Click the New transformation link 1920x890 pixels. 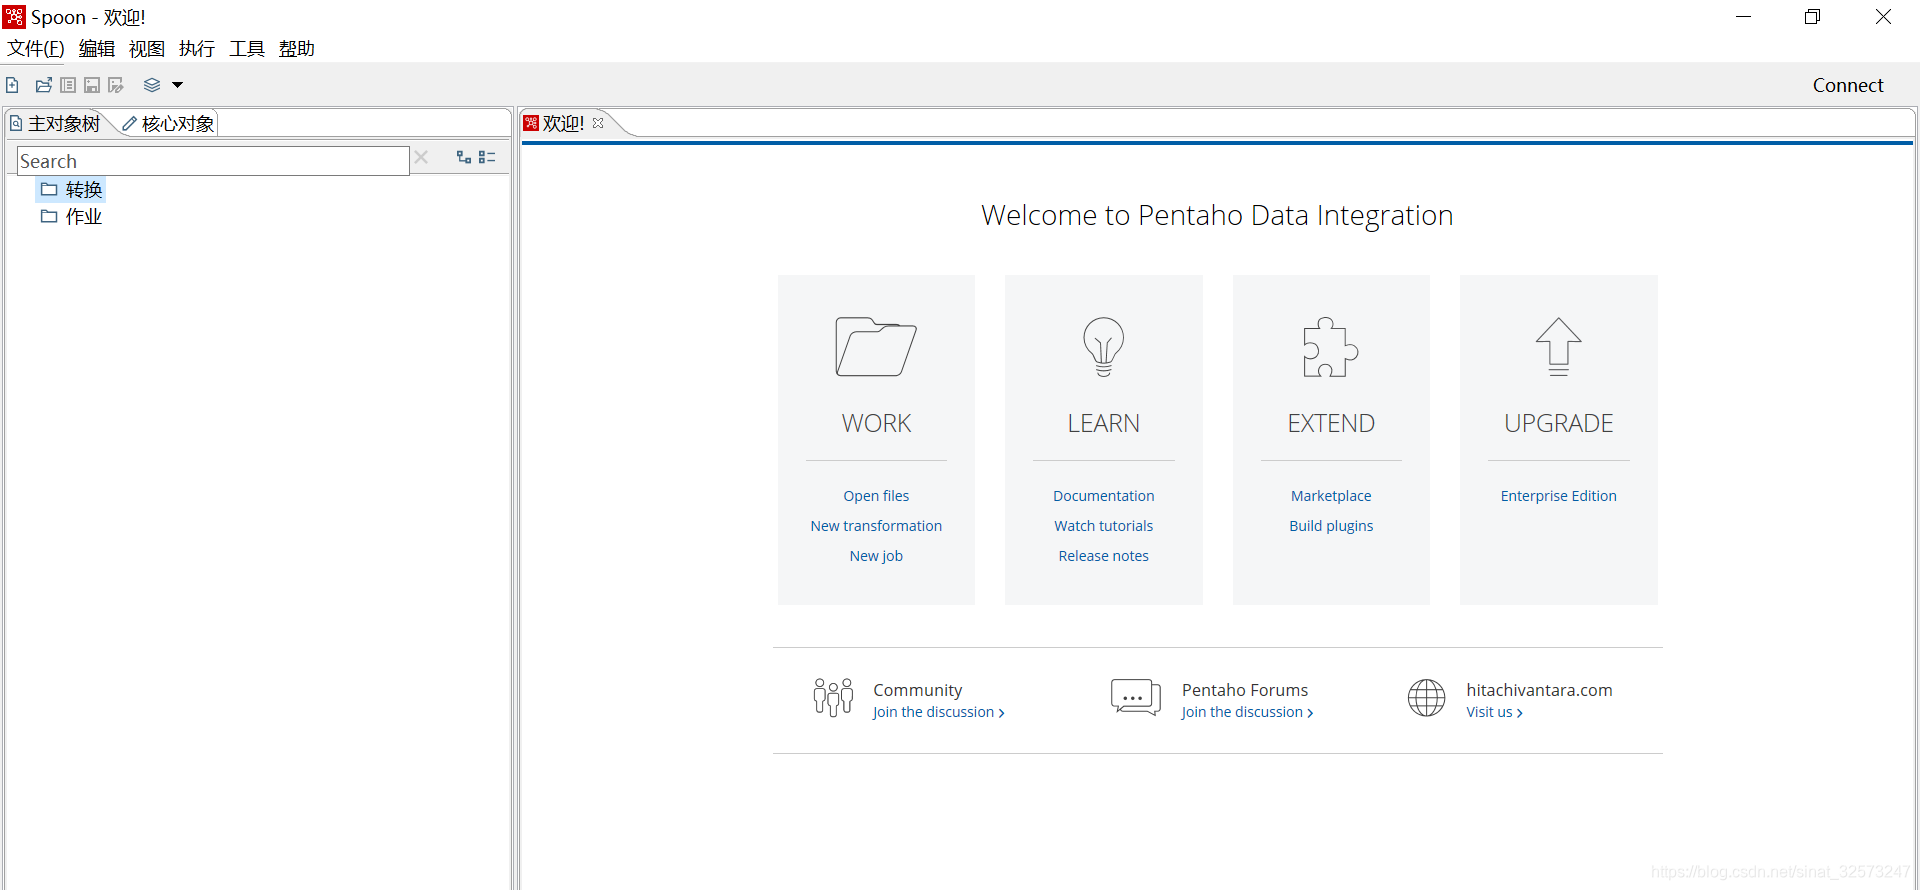point(876,526)
